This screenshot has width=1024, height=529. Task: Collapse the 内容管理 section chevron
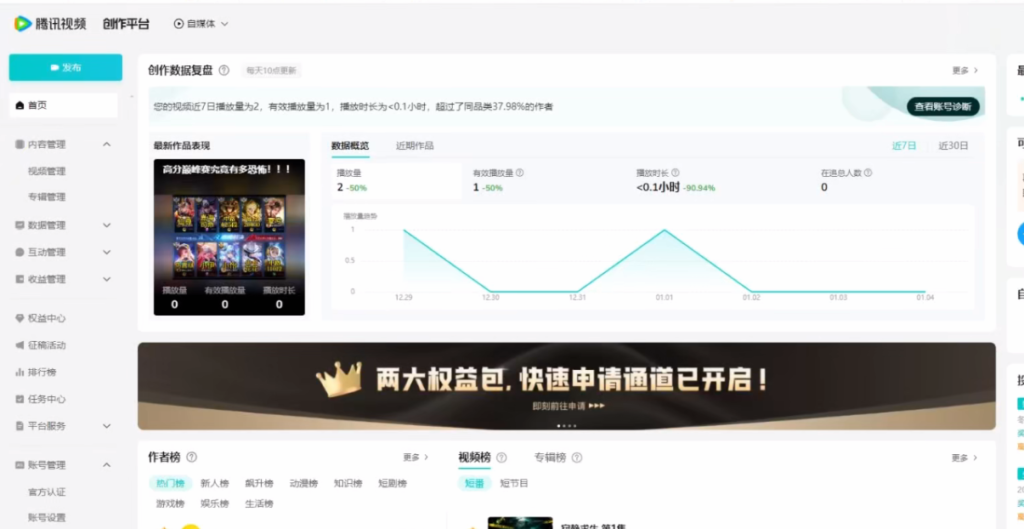pos(107,144)
